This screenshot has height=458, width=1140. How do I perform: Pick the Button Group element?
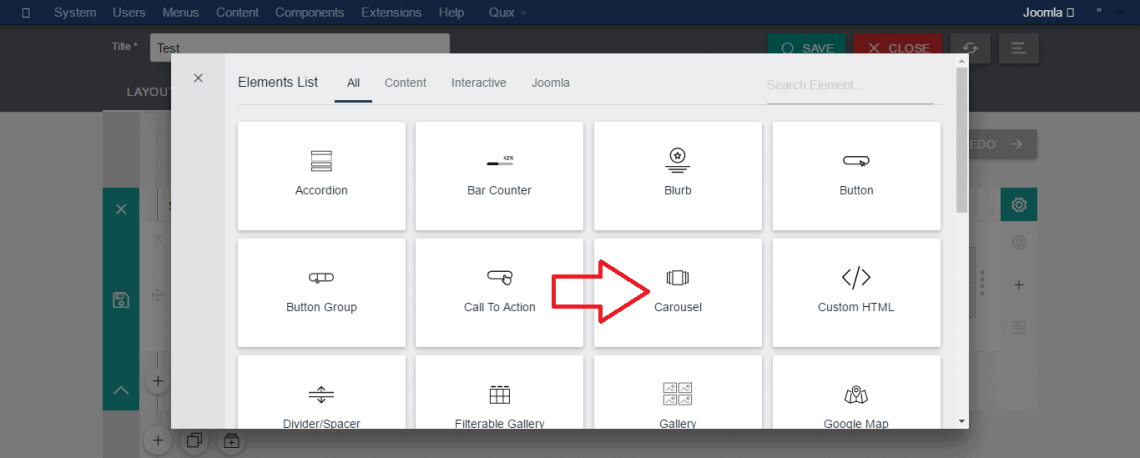pyautogui.click(x=321, y=292)
